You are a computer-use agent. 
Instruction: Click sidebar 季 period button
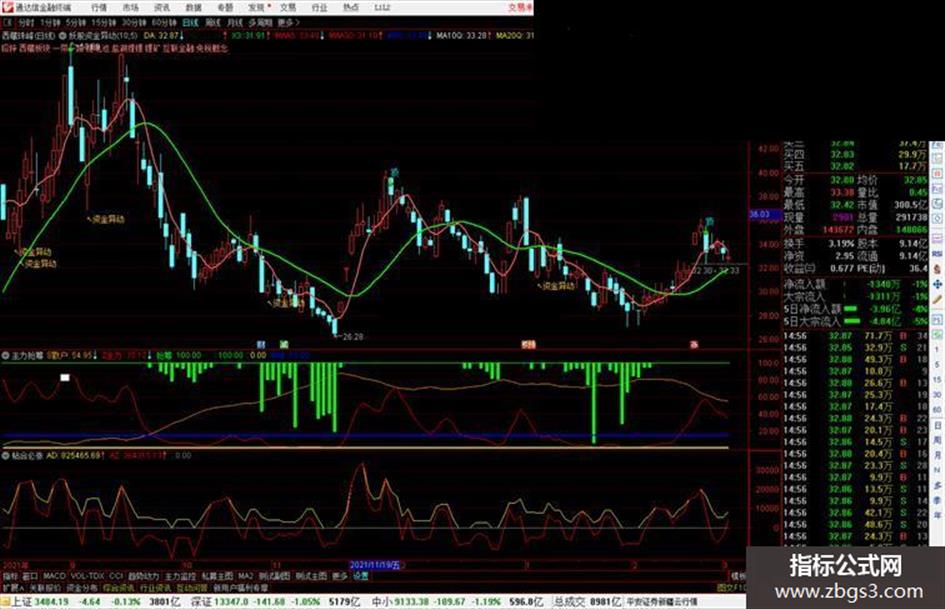(x=937, y=499)
